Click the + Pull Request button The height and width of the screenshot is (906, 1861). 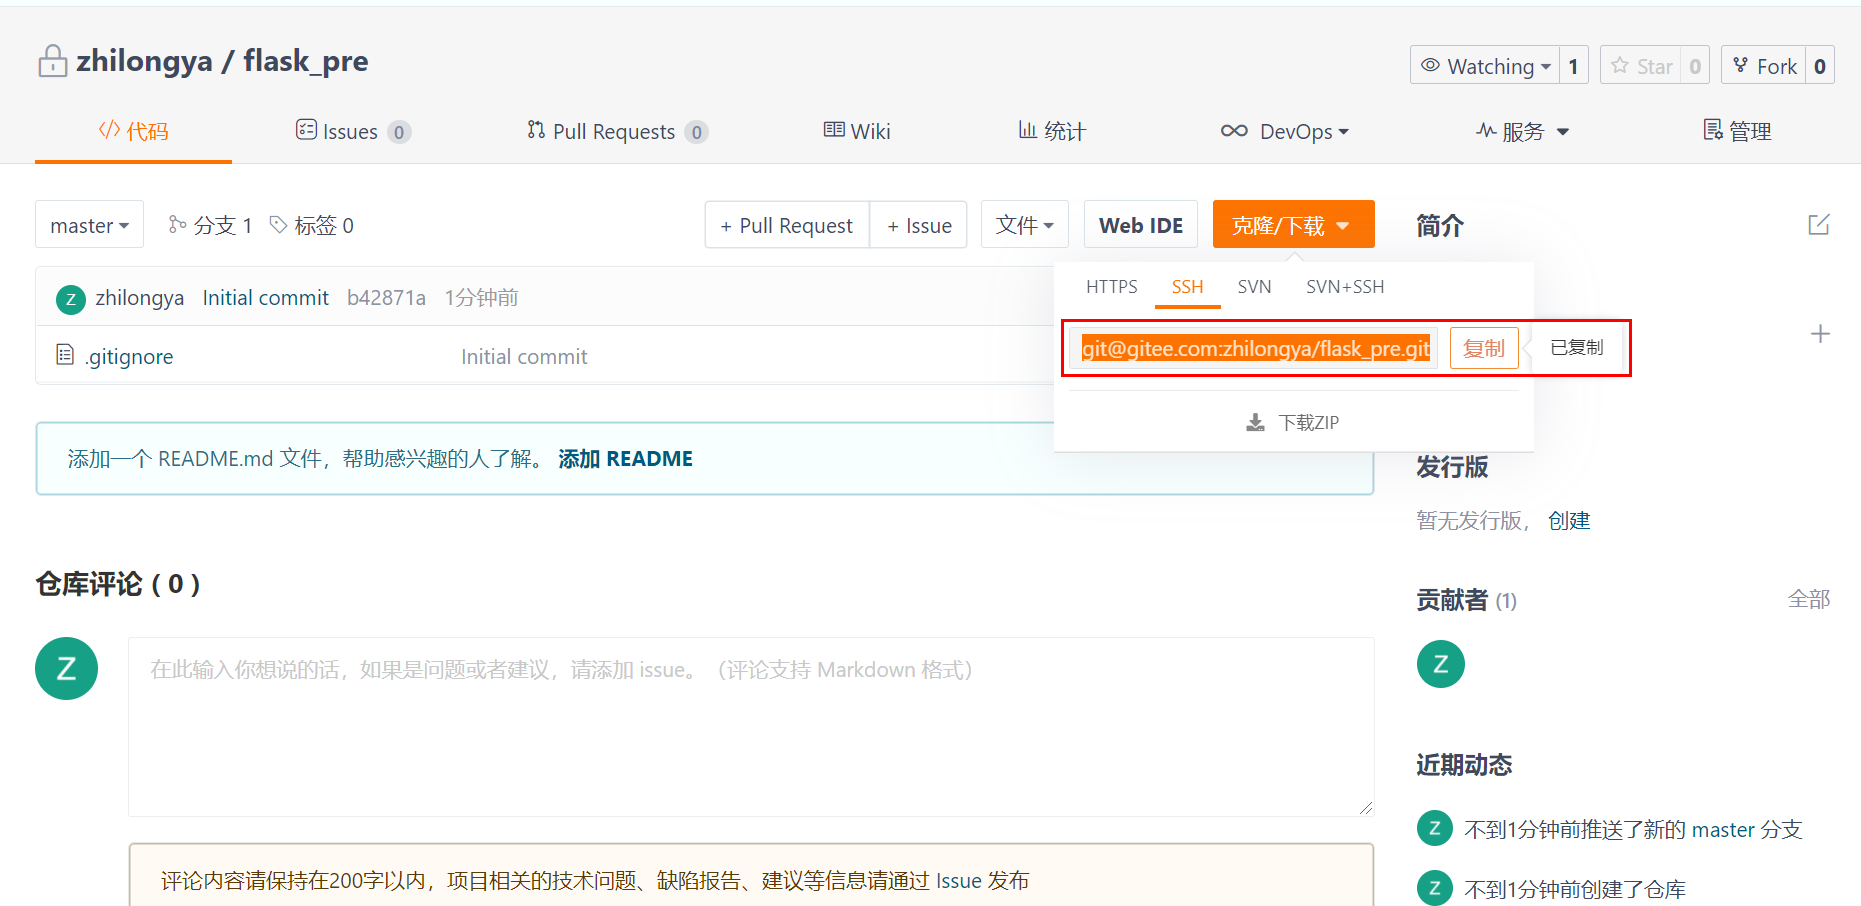tap(787, 225)
